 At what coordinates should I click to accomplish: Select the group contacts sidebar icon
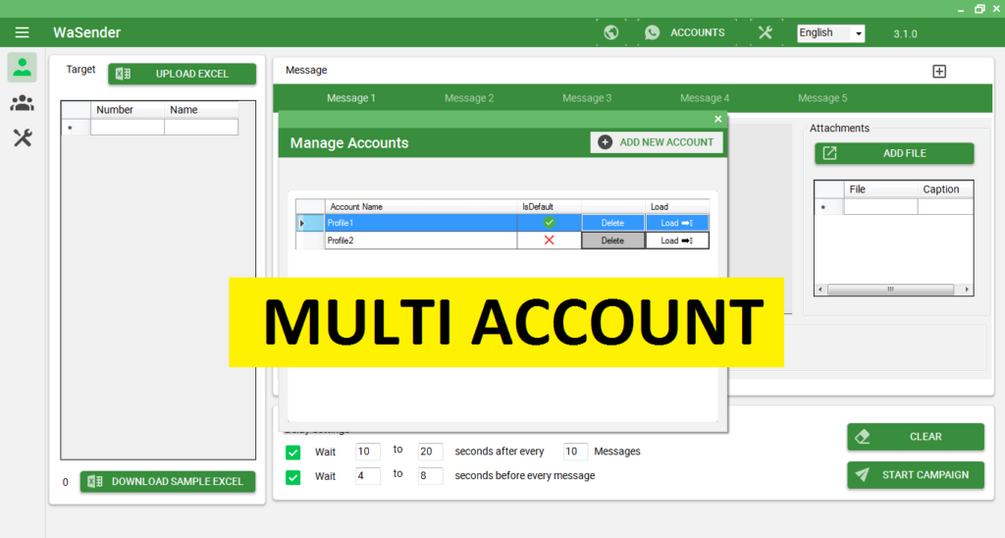point(22,103)
